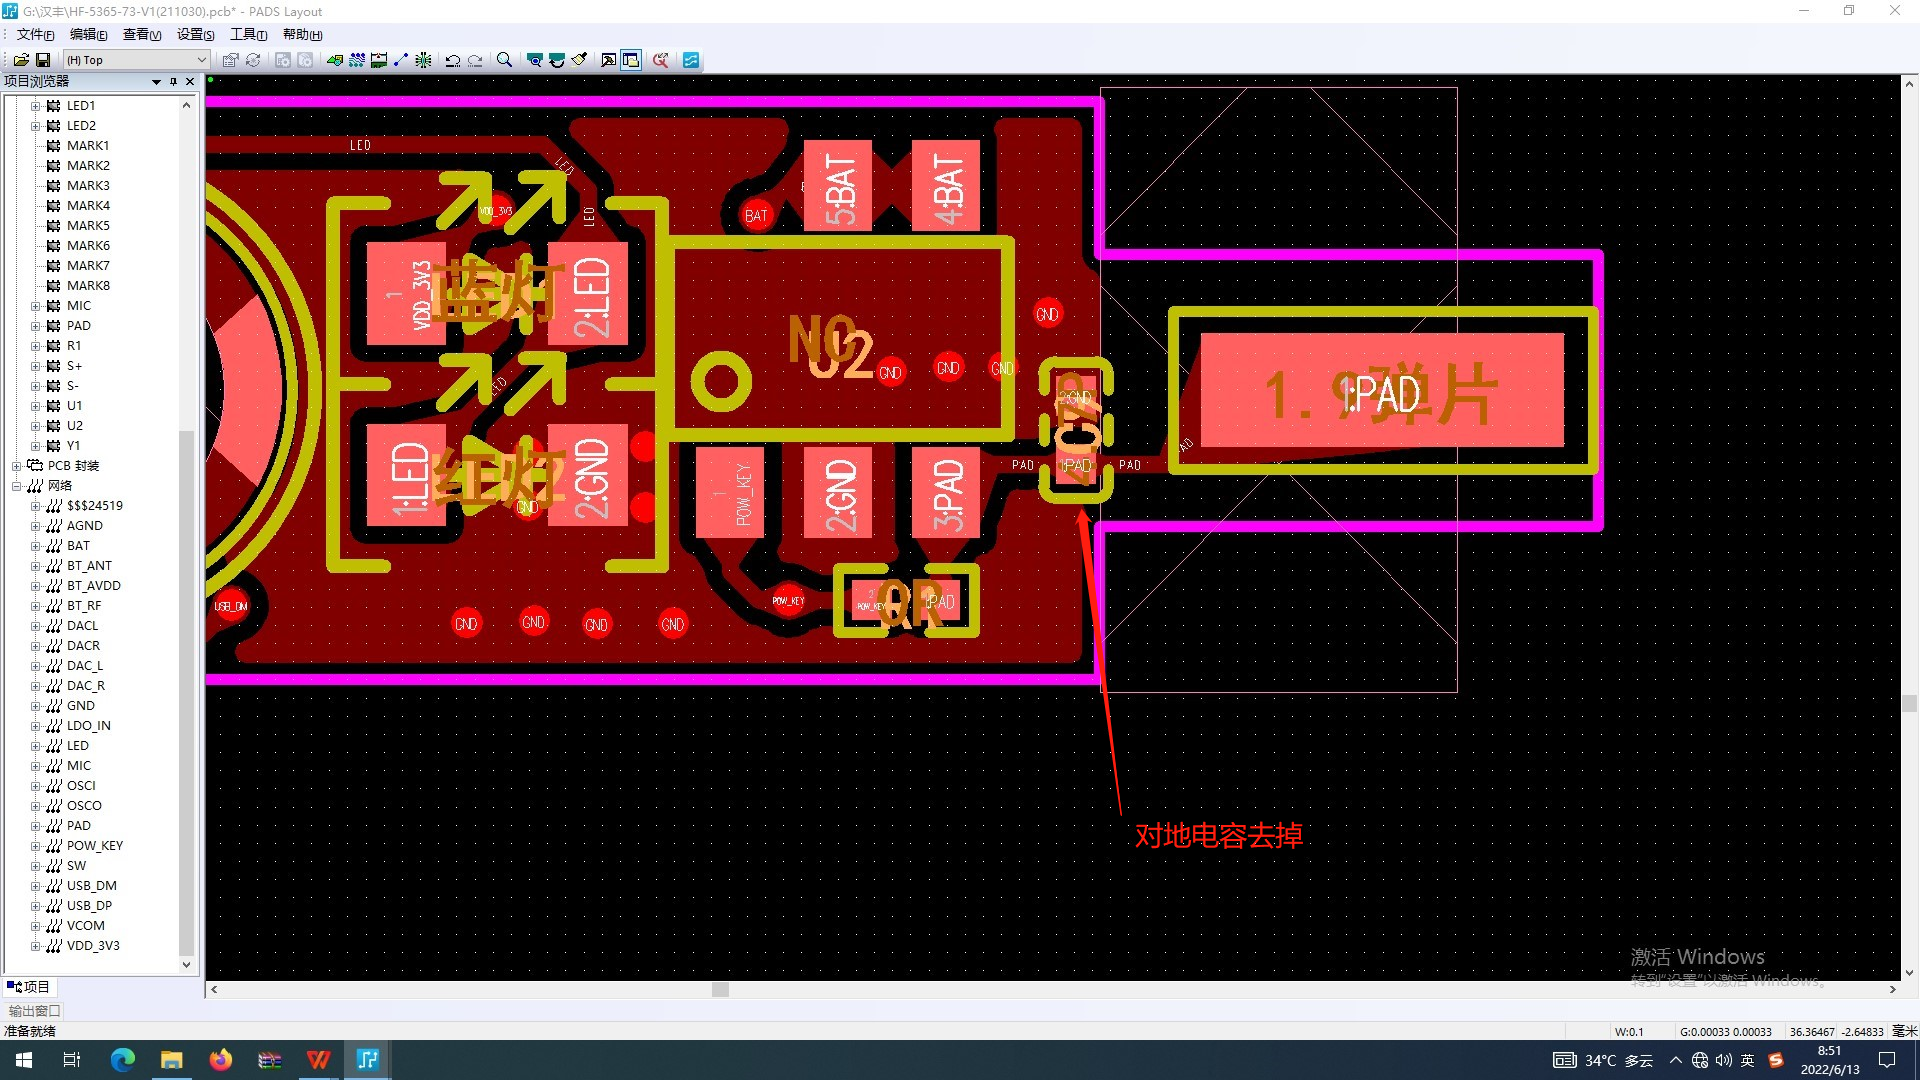Click the red magnifier Find icon
This screenshot has width=1920, height=1080.
tap(661, 60)
